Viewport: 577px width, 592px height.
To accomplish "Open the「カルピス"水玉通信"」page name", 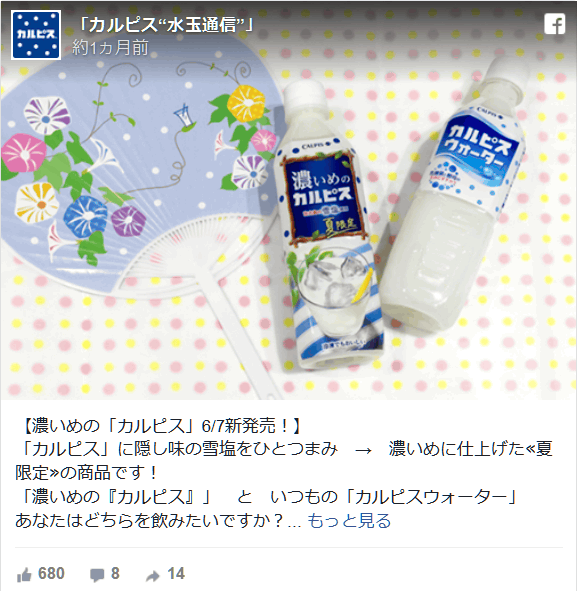I will coord(164,25).
